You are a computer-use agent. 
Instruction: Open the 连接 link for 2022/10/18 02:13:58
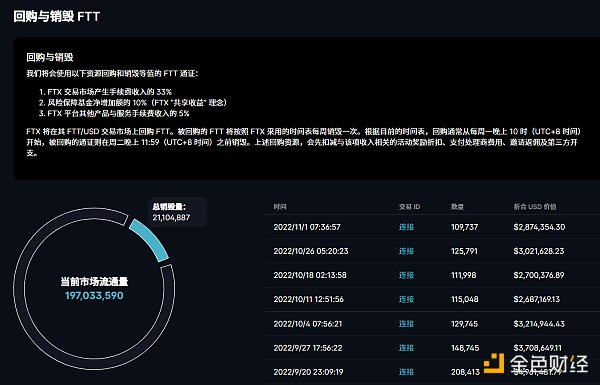(x=406, y=275)
